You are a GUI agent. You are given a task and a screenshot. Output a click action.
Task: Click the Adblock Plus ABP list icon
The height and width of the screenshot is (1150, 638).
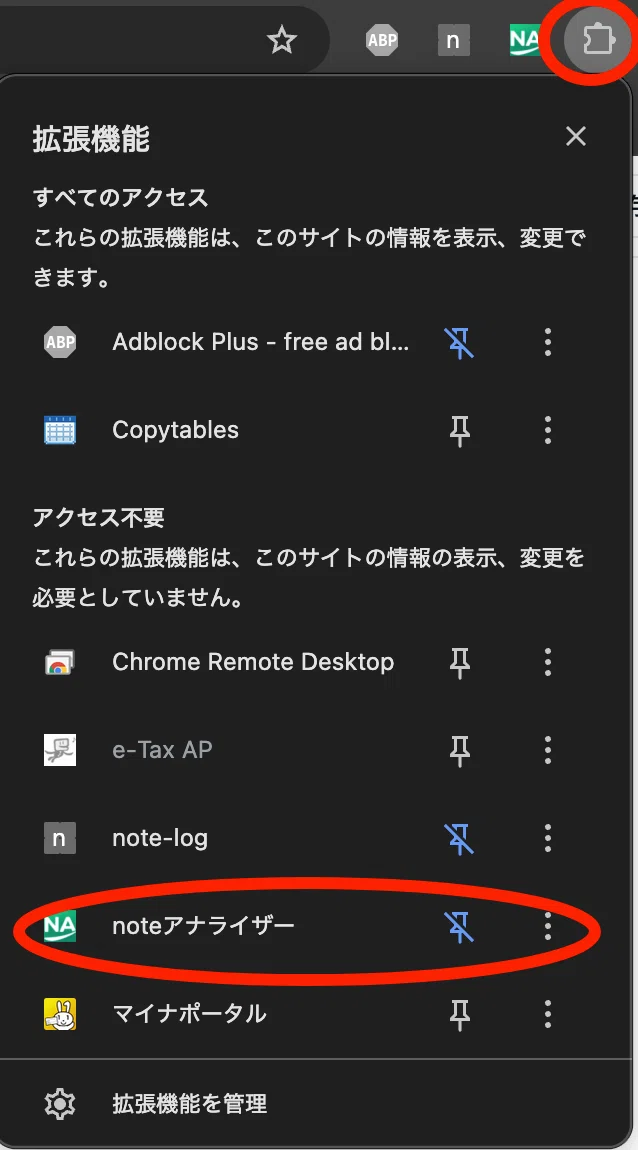pos(59,342)
